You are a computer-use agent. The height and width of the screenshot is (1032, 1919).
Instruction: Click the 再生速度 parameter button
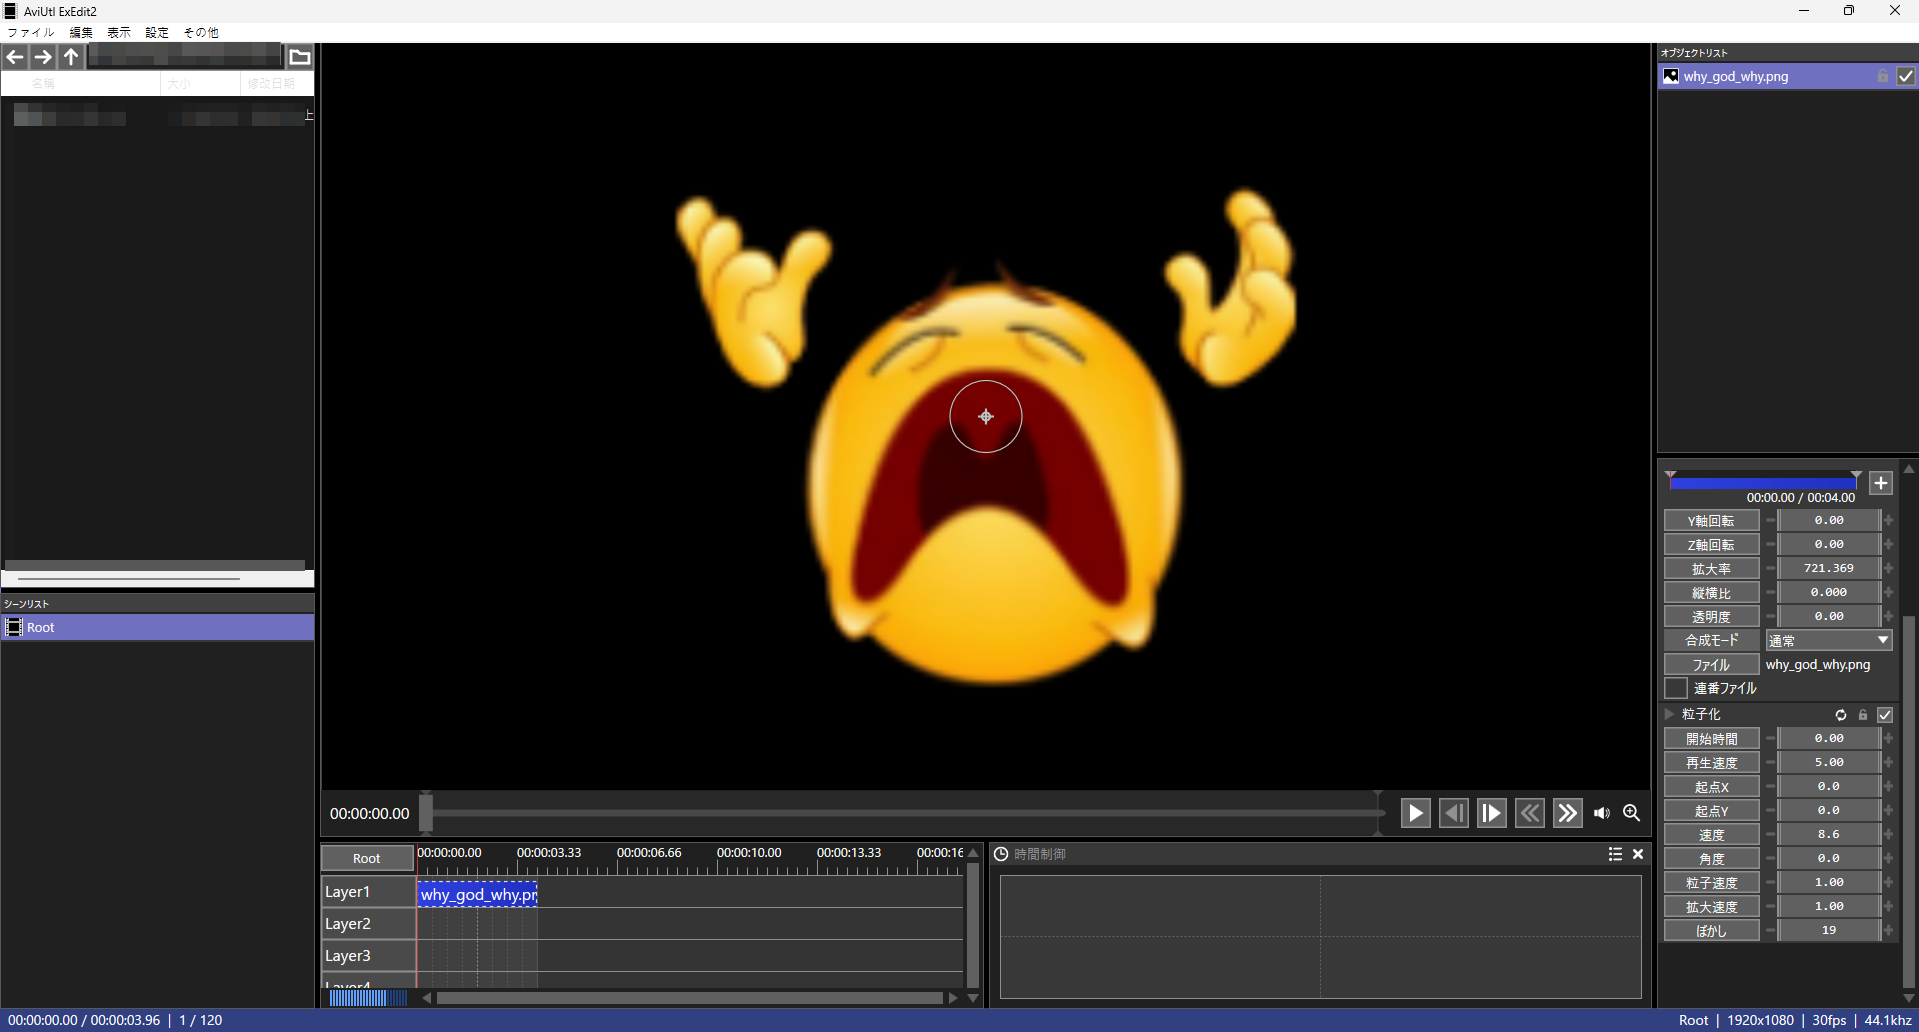(x=1711, y=763)
